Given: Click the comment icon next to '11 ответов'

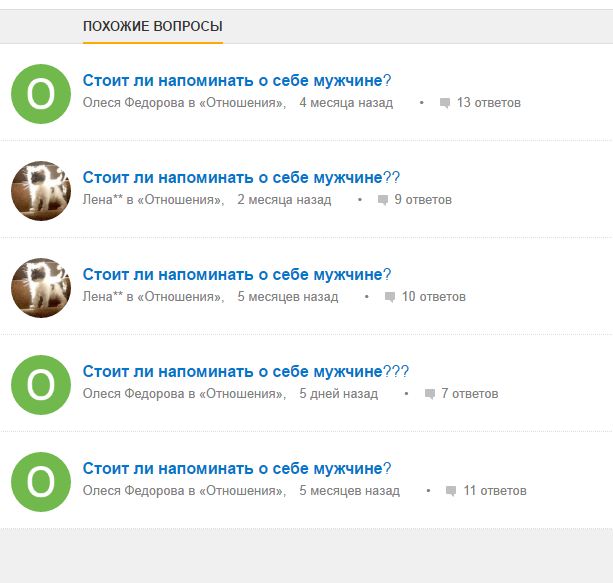Looking at the screenshot, I should click(451, 491).
